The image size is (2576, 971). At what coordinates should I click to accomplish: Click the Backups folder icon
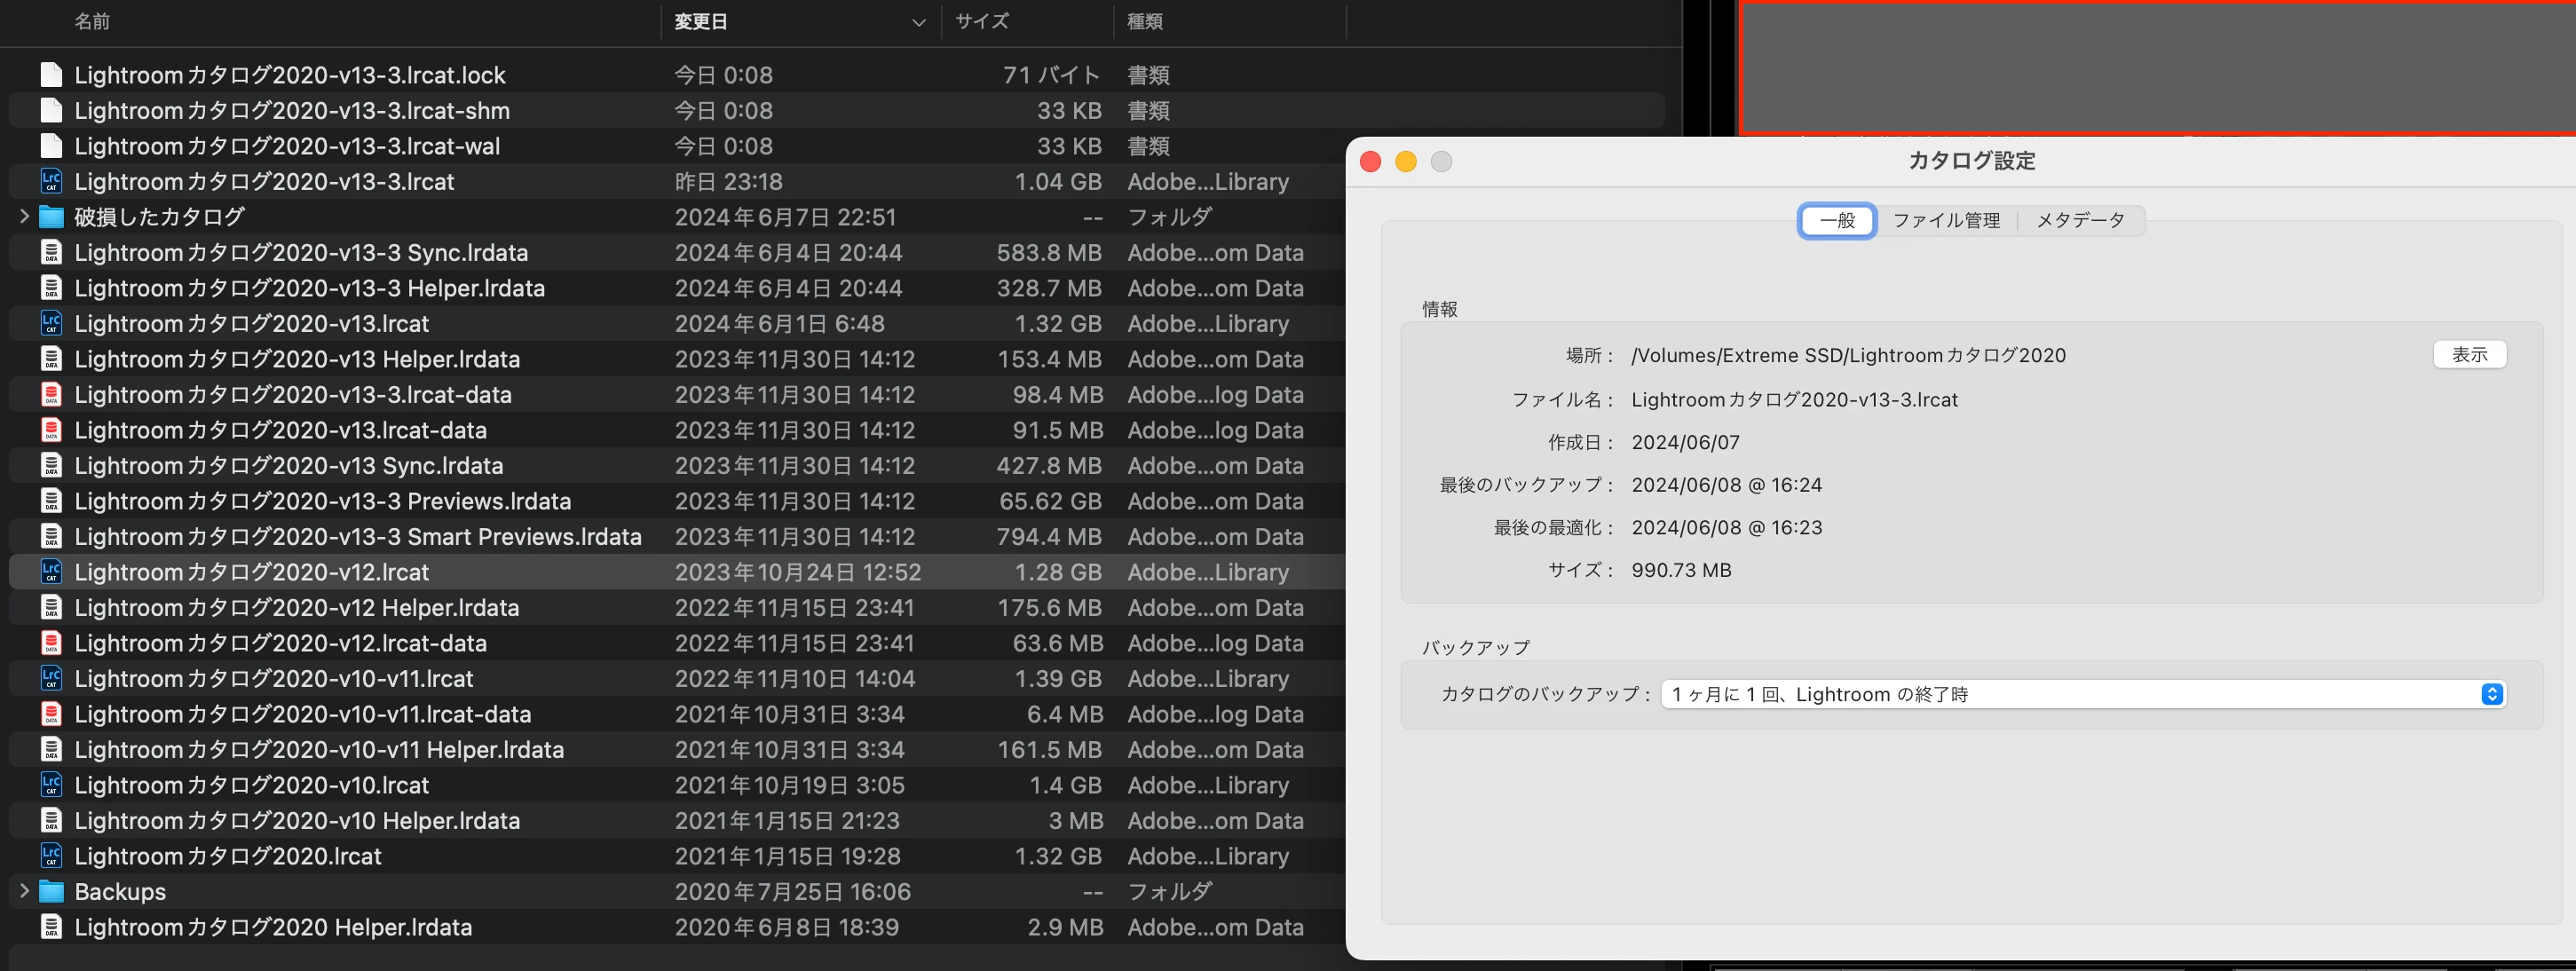click(x=51, y=891)
